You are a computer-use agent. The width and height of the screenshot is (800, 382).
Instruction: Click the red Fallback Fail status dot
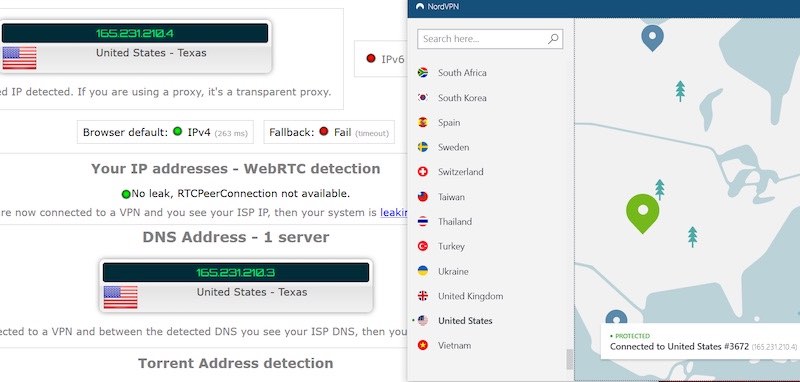[x=323, y=132]
